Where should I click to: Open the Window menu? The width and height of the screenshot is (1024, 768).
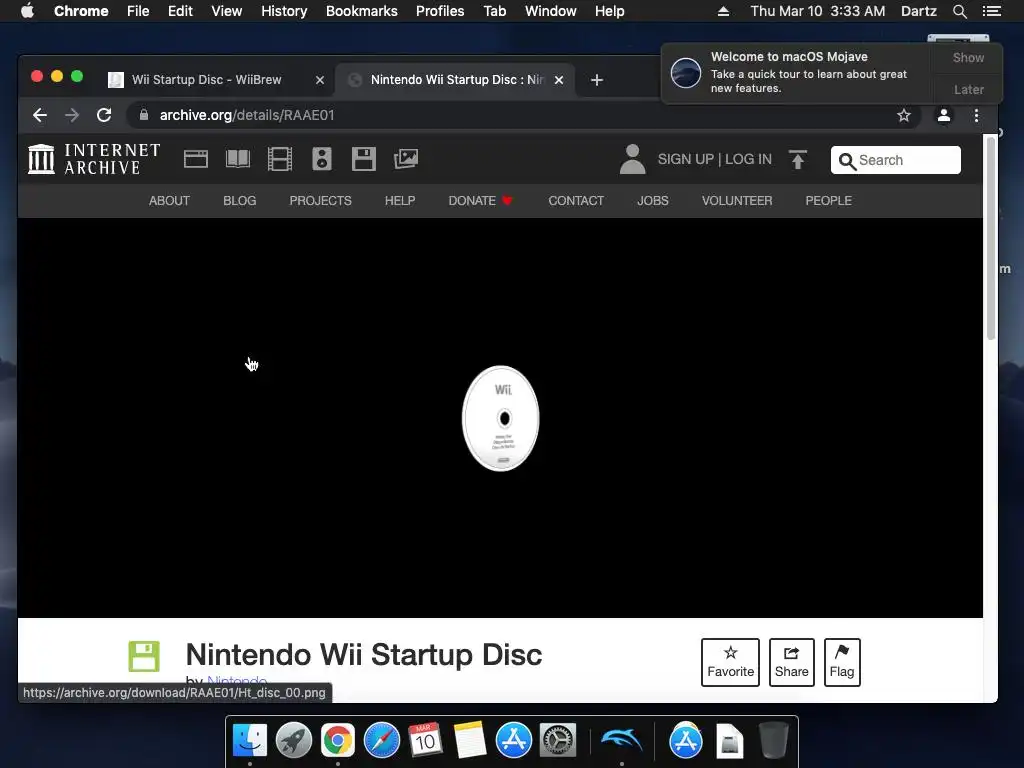click(551, 11)
